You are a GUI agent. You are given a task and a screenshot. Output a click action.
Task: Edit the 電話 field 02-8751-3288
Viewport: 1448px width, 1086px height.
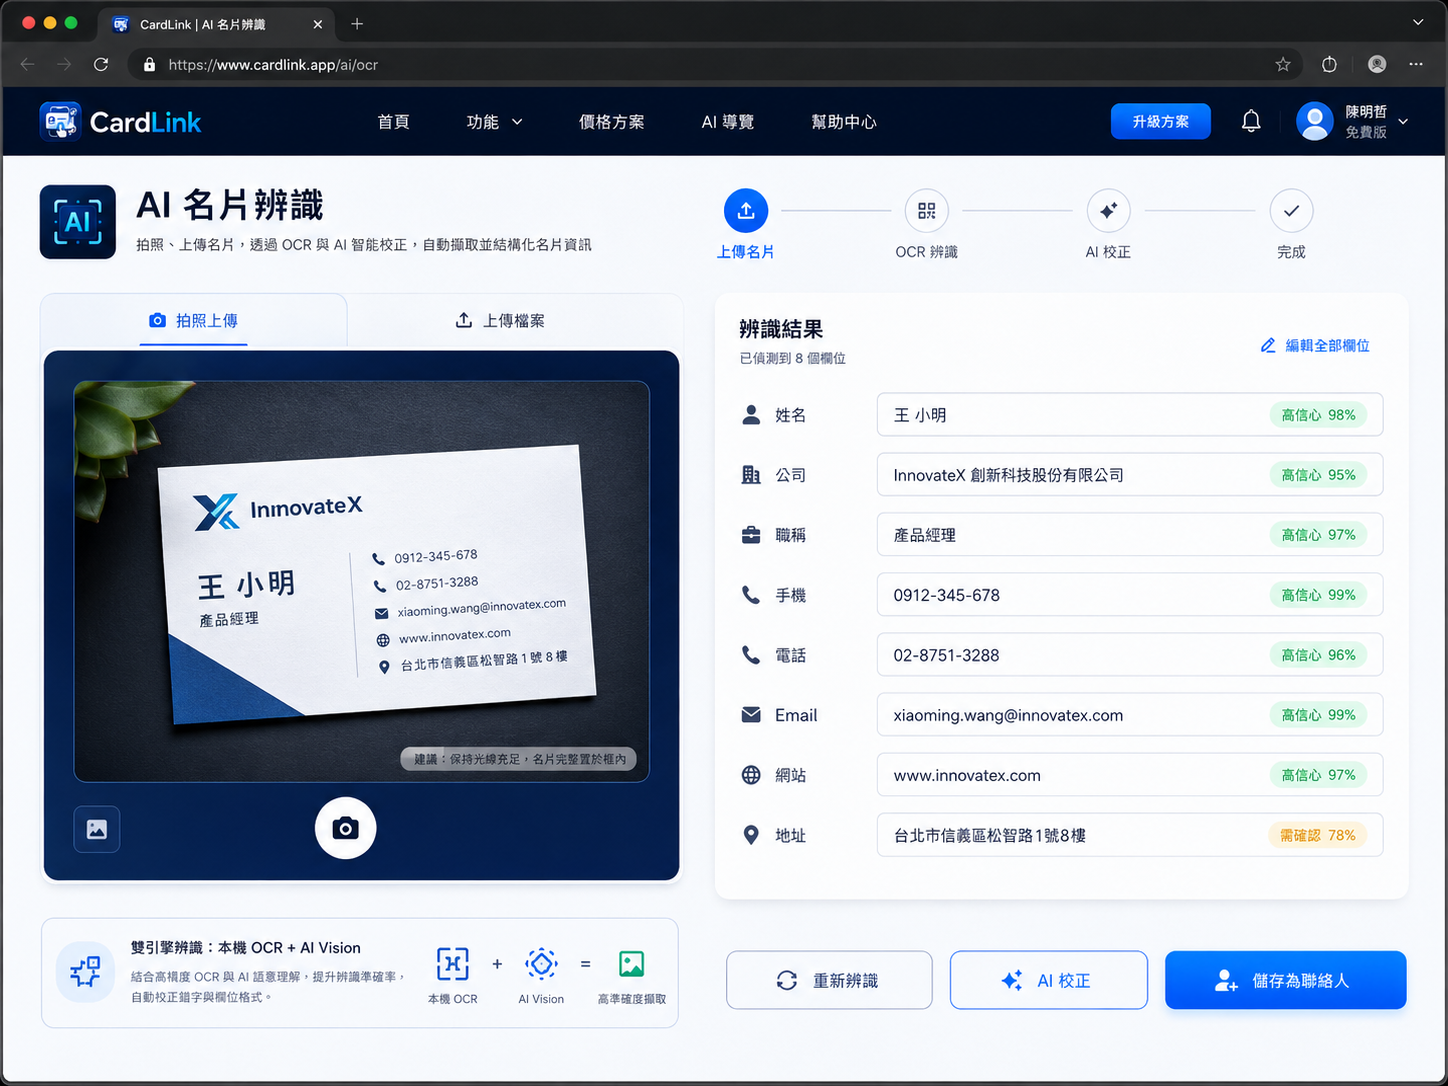(1130, 655)
